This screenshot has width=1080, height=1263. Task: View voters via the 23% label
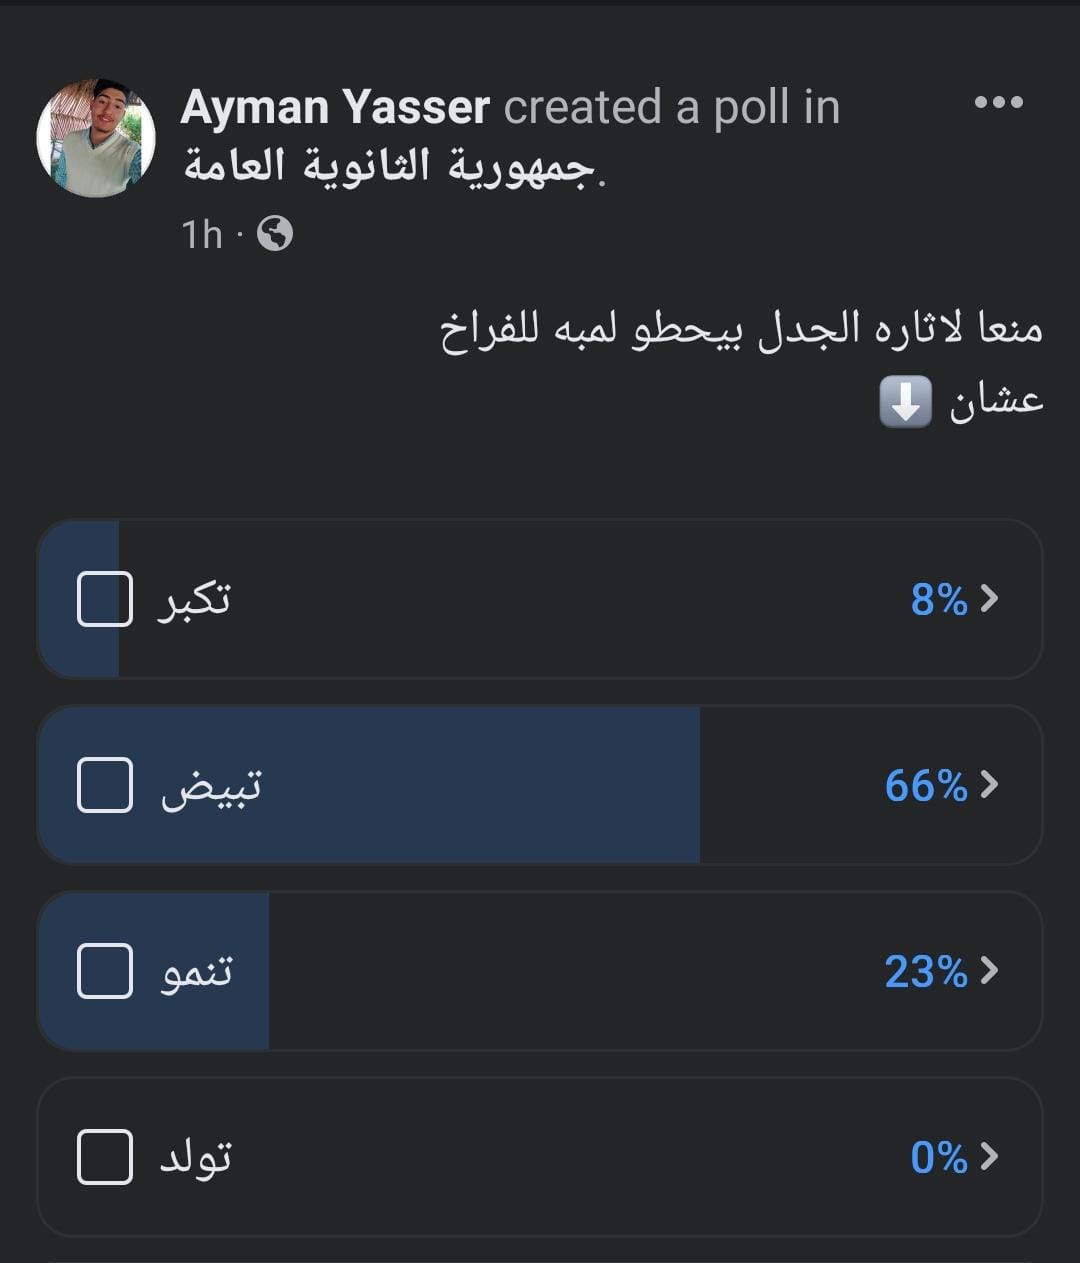tap(926, 972)
